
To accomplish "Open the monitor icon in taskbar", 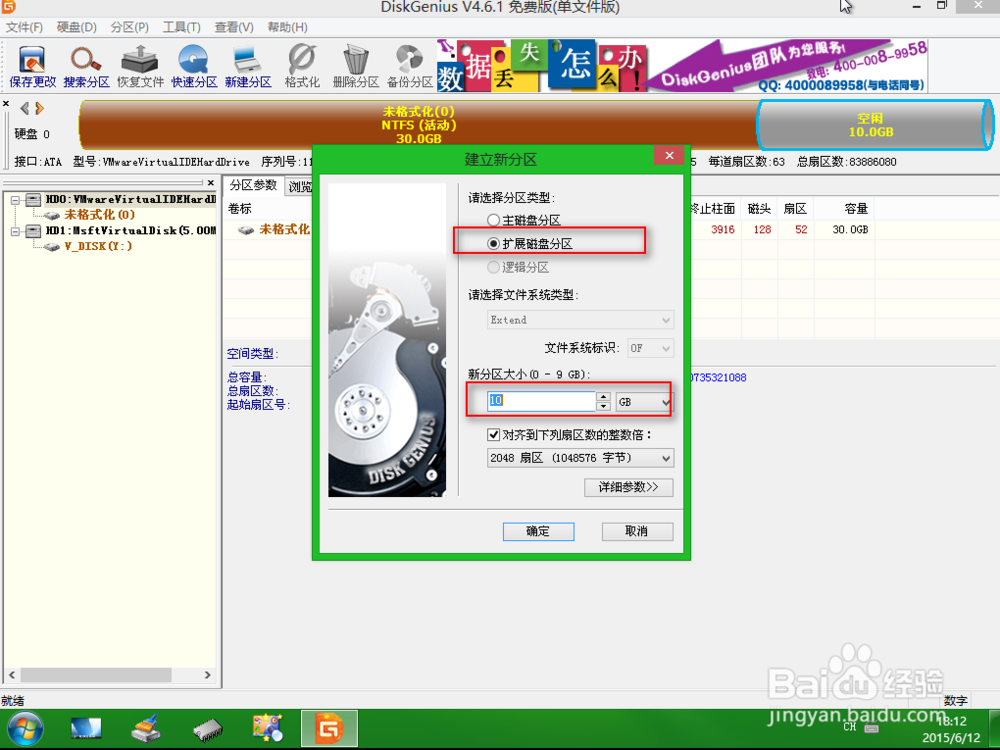I will [85, 728].
